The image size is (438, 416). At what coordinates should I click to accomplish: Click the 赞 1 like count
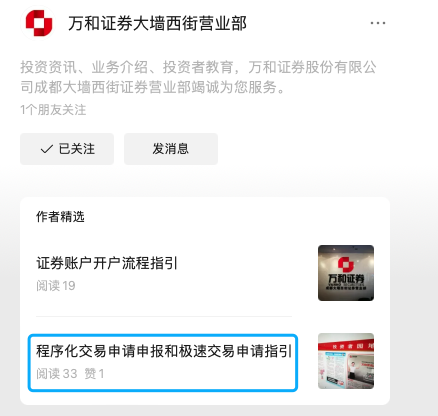point(94,374)
